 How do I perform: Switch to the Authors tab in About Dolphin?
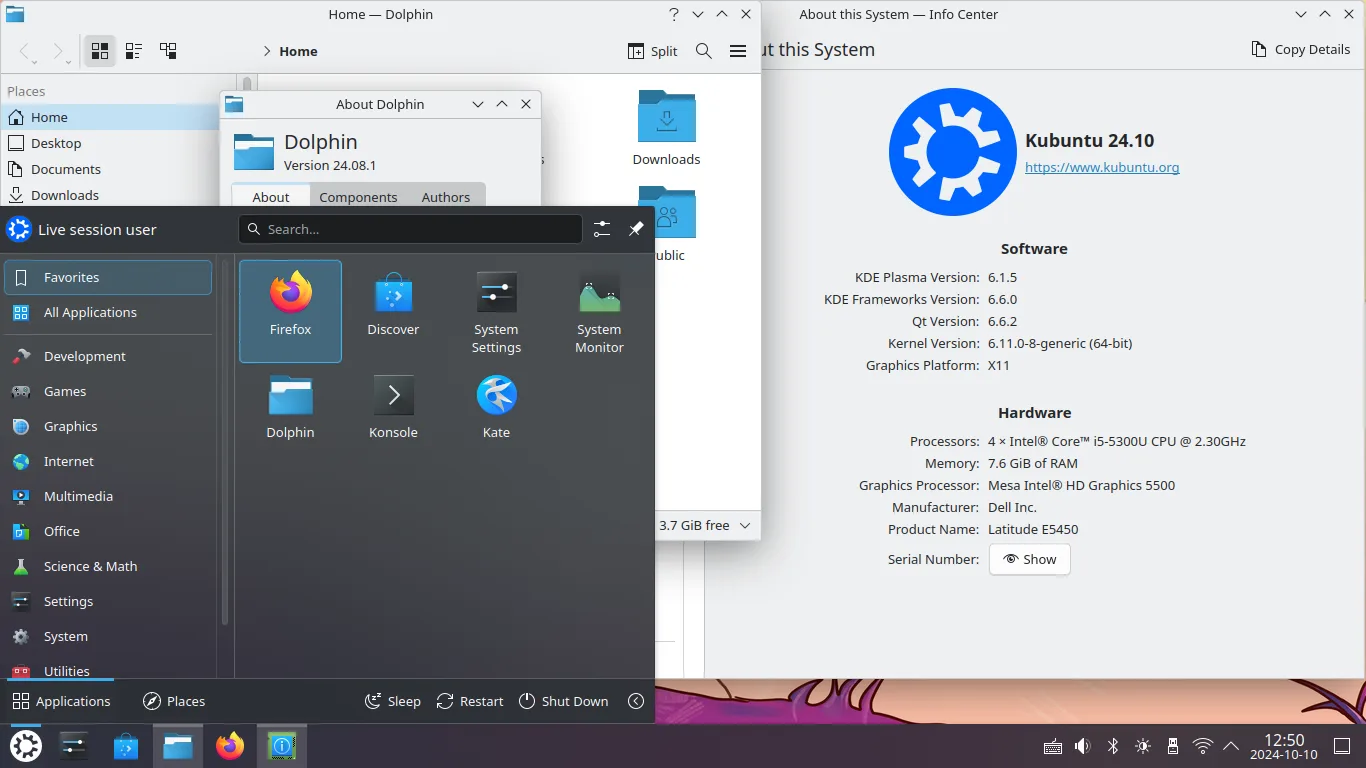[446, 197]
